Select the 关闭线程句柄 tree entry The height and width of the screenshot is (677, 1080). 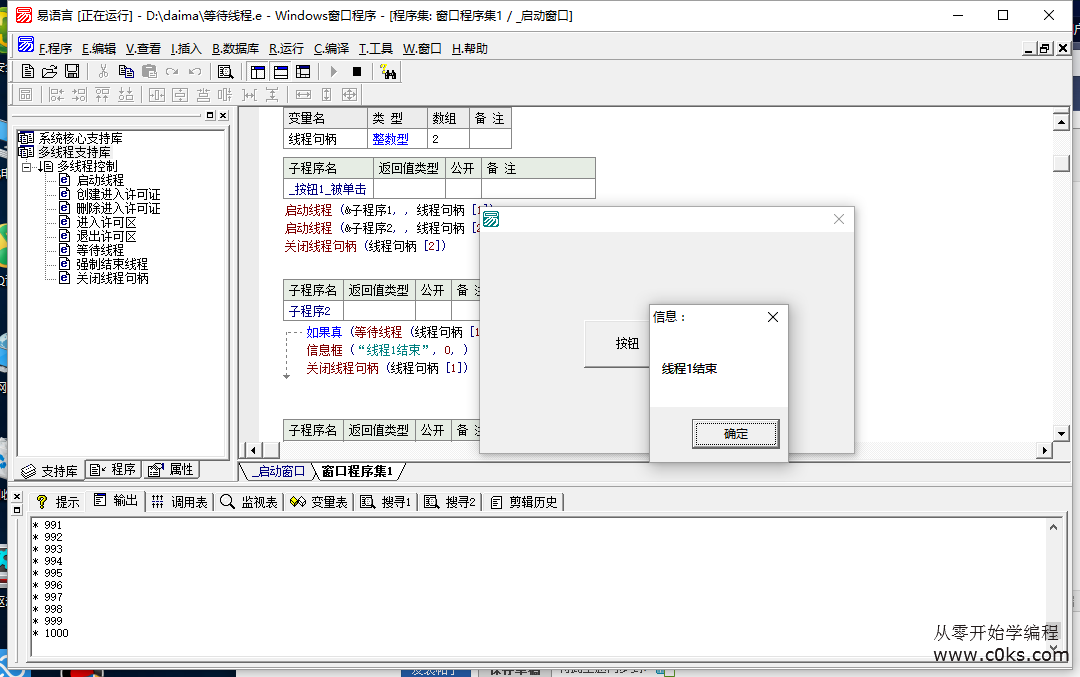coord(112,278)
